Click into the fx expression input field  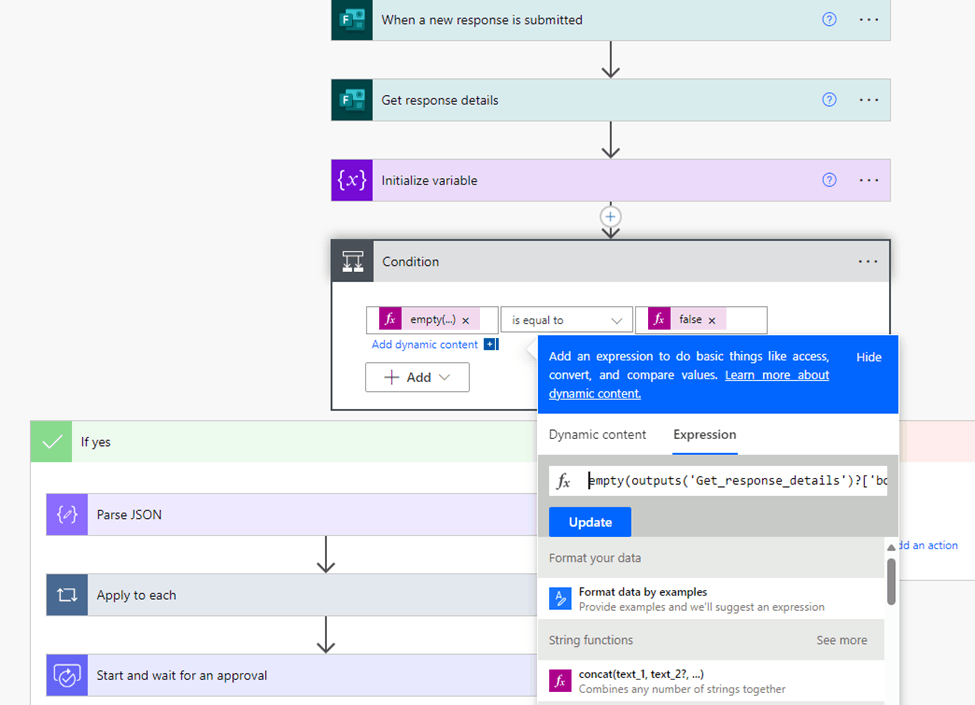point(736,481)
